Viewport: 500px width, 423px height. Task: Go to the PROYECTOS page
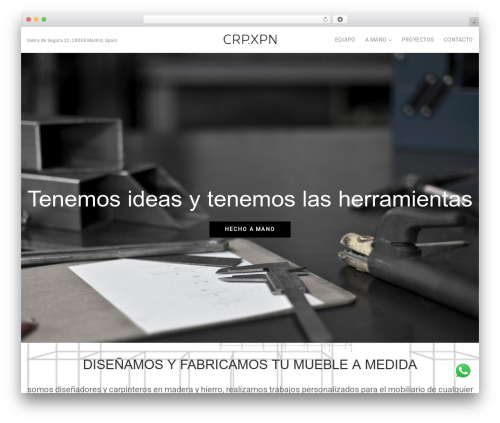418,40
